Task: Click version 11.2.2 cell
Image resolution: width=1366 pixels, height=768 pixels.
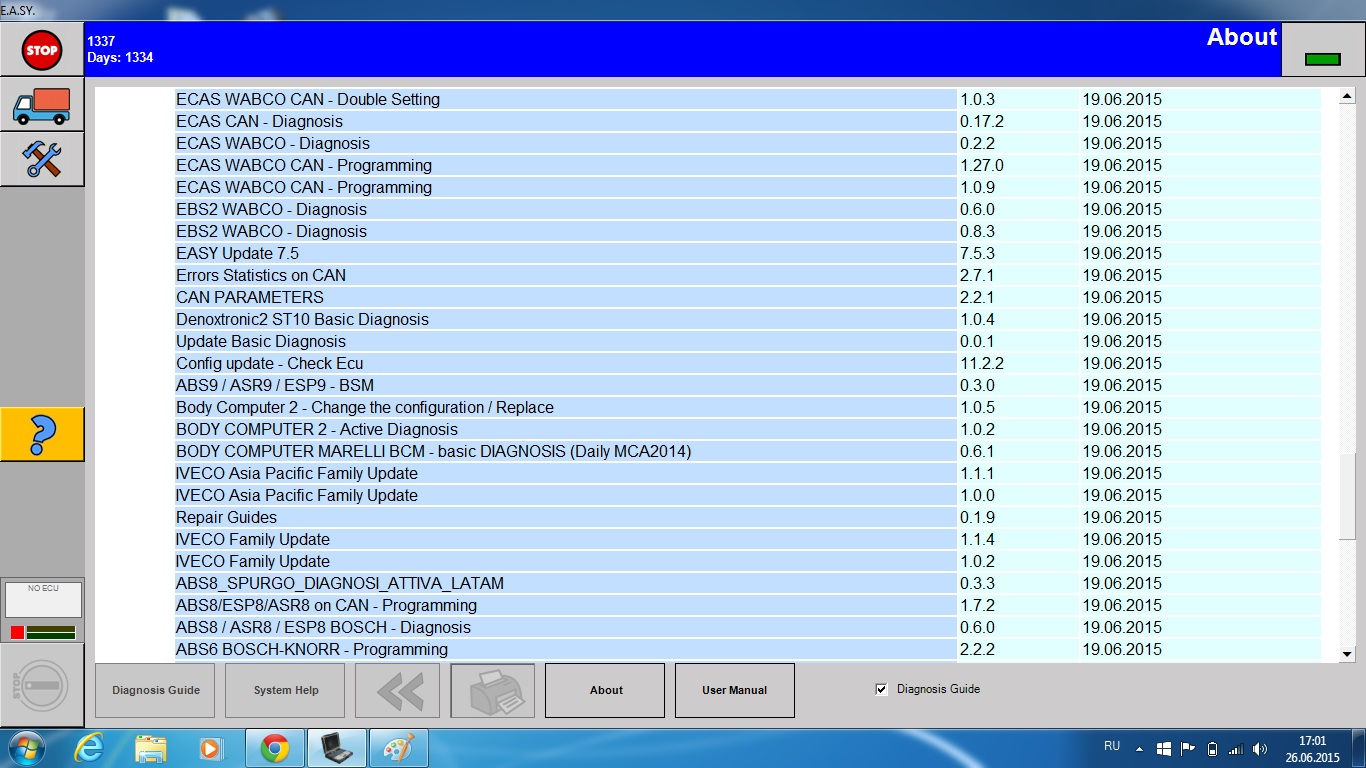Action: coord(1018,363)
